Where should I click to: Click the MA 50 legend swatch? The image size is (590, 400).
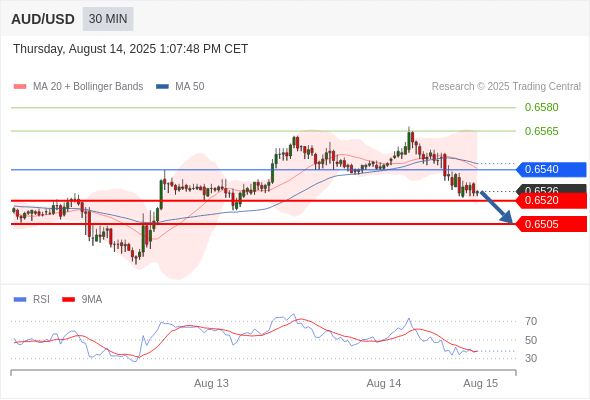click(162, 87)
